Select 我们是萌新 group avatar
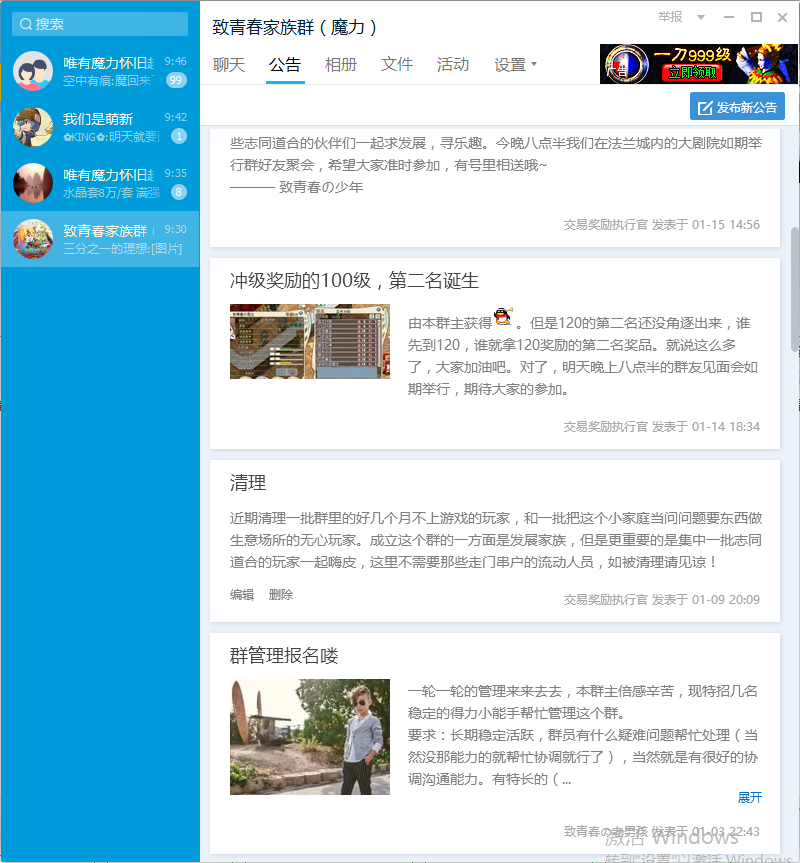800x863 pixels. 33,127
